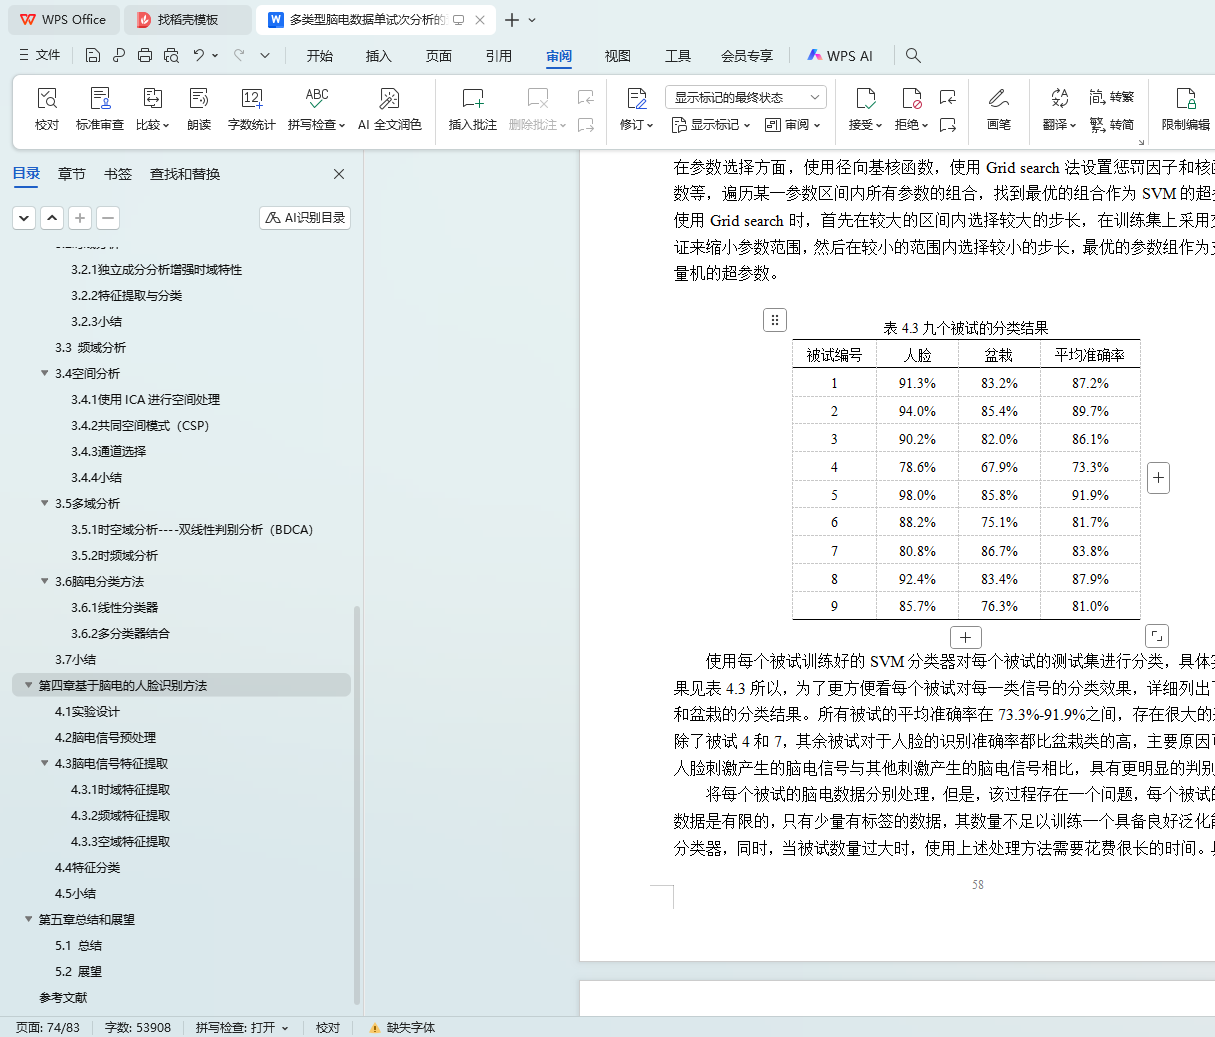The height and width of the screenshot is (1037, 1215).
Task: Switch to the 找稻壳模板 window tab
Action: click(188, 20)
